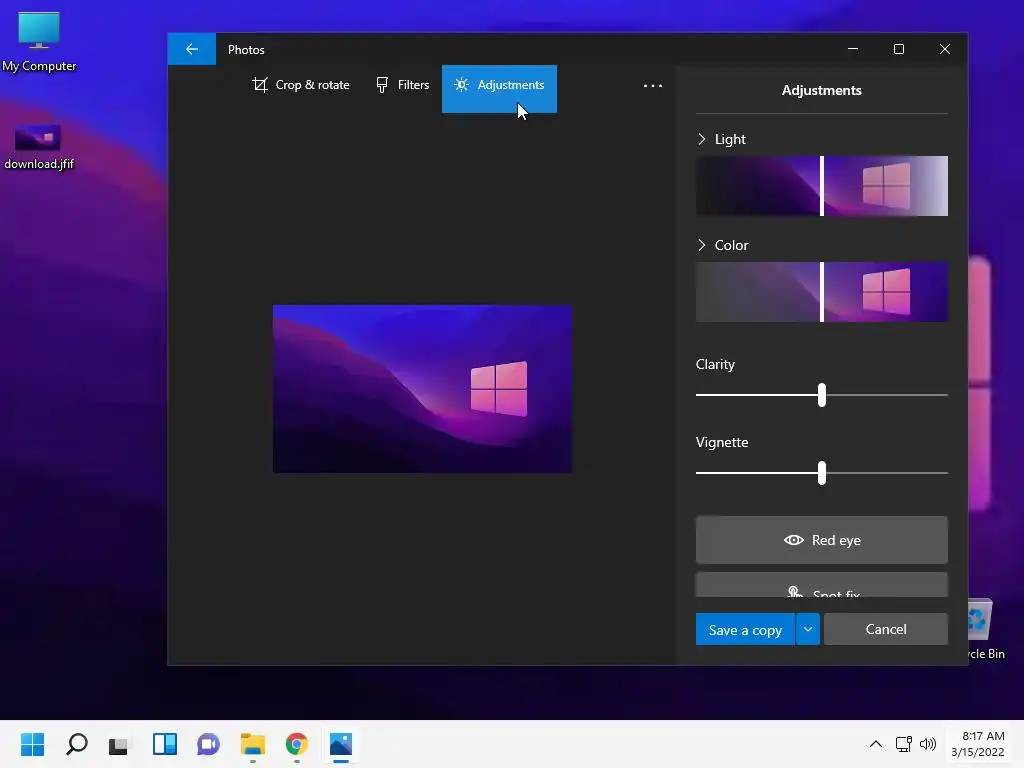Click the Light preview strip slider
Screen dimensions: 1024x768
[822, 185]
